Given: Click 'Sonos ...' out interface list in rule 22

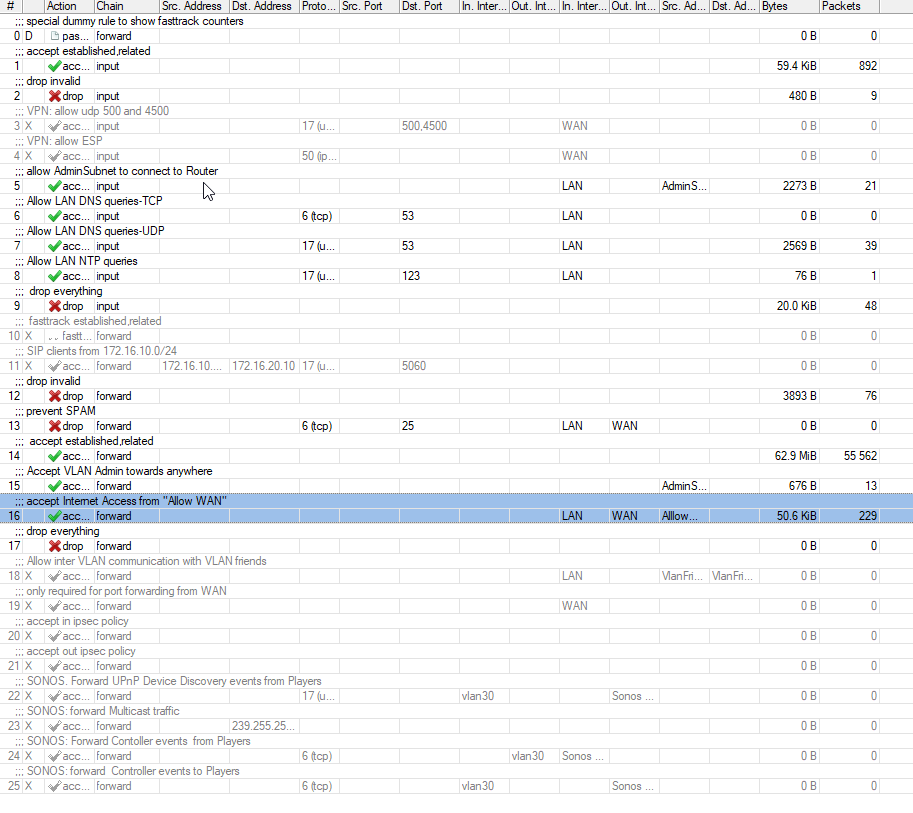Looking at the screenshot, I should click(633, 696).
